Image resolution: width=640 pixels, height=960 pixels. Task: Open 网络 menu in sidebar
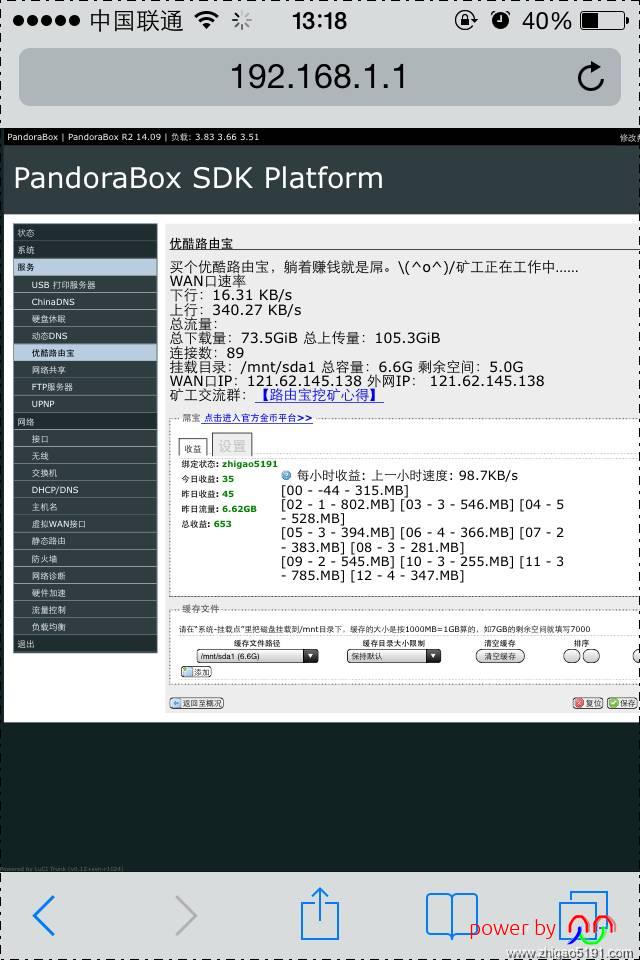[x=85, y=422]
